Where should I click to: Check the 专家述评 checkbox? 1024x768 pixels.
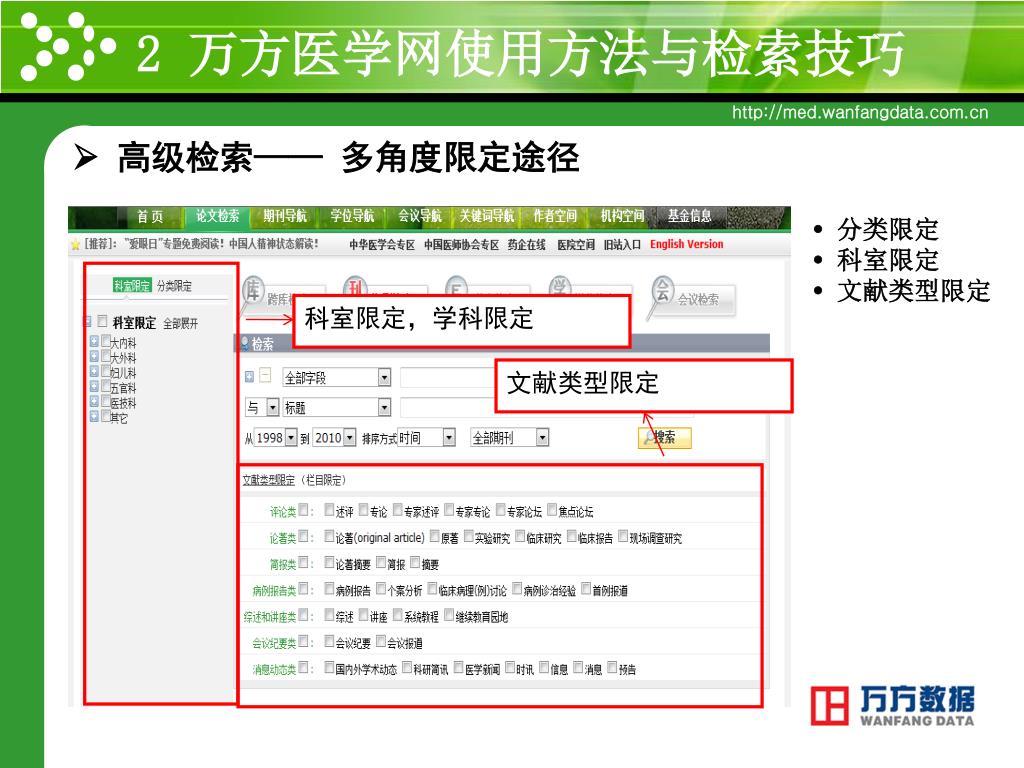pos(398,509)
